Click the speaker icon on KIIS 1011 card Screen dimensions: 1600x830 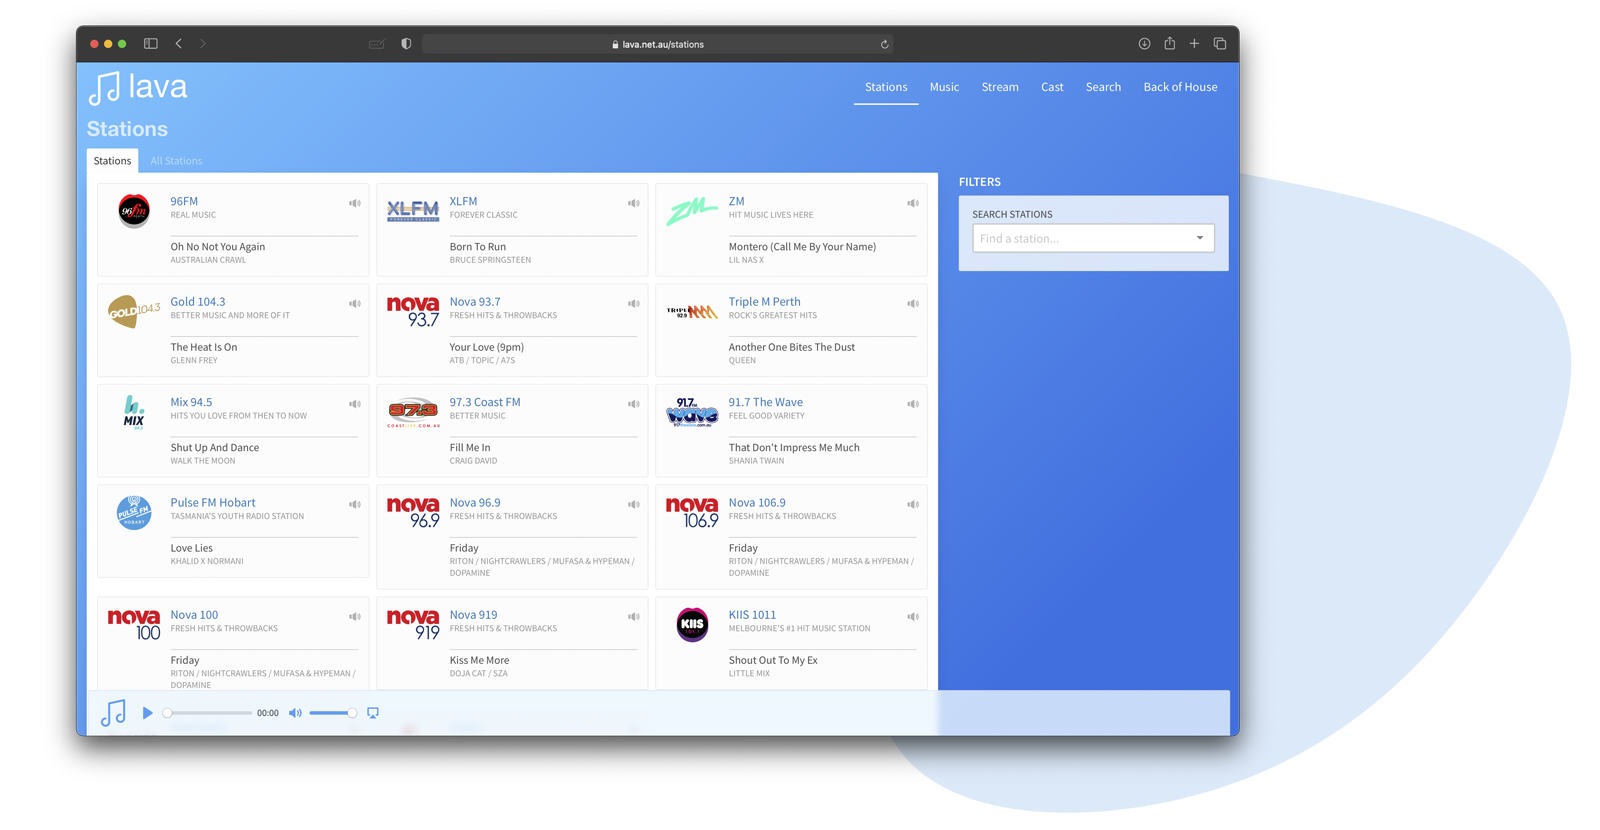[x=913, y=617]
